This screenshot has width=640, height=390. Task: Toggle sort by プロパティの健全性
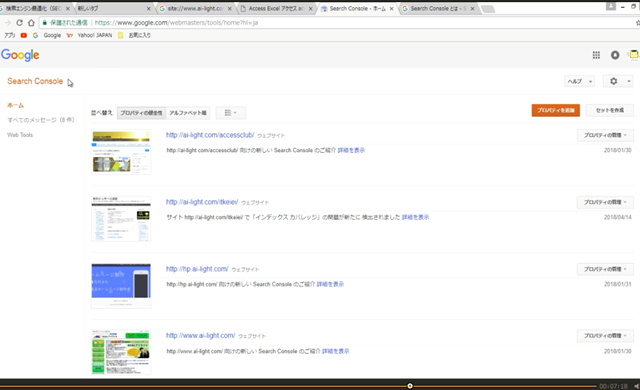141,113
